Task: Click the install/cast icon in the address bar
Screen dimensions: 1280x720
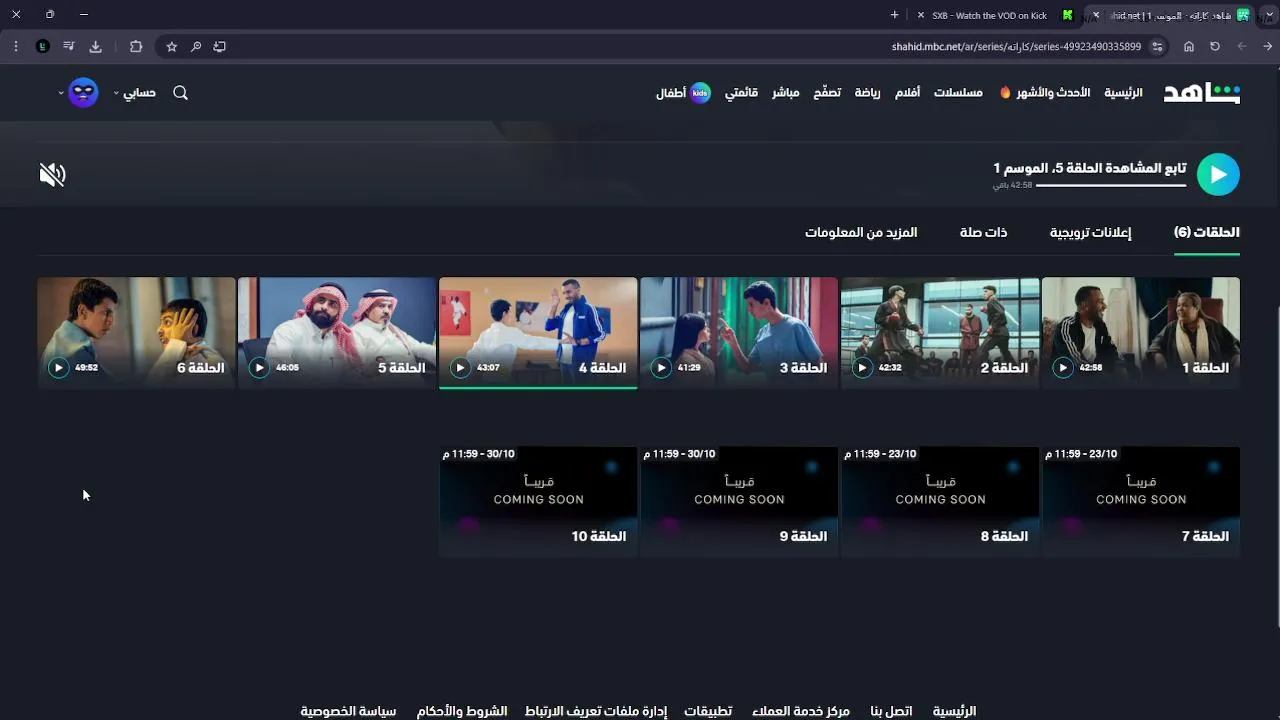Action: (220, 46)
